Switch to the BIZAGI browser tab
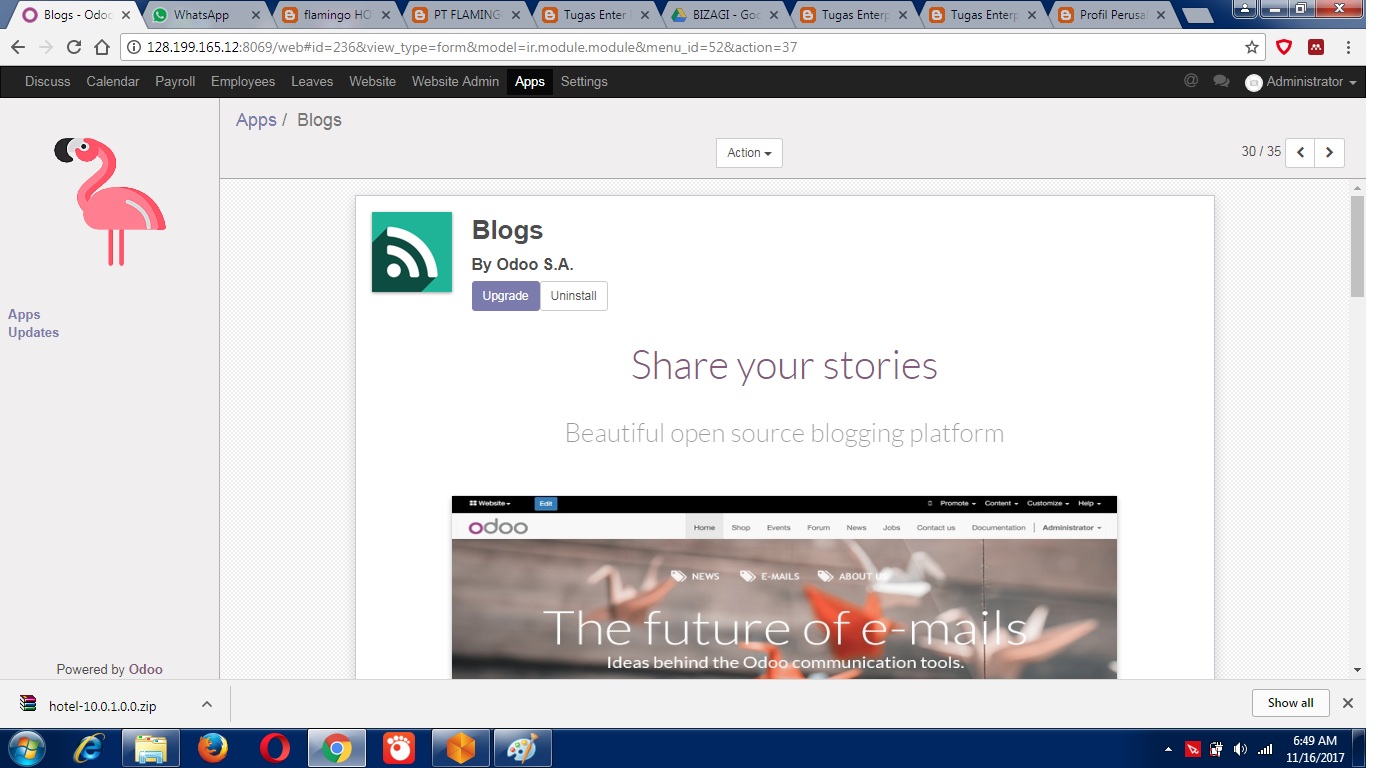 click(728, 15)
